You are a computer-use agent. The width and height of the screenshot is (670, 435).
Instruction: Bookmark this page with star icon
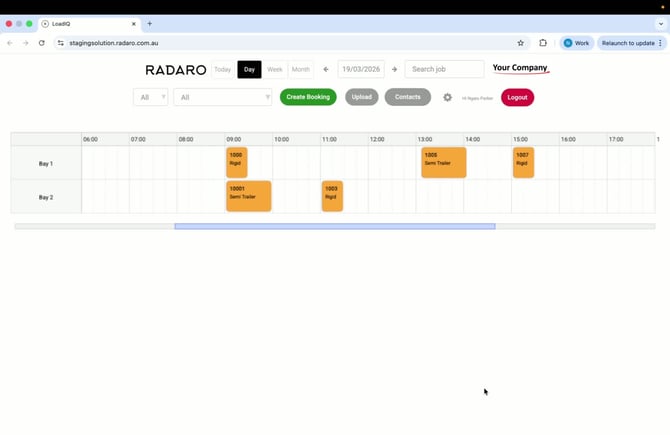click(x=521, y=43)
